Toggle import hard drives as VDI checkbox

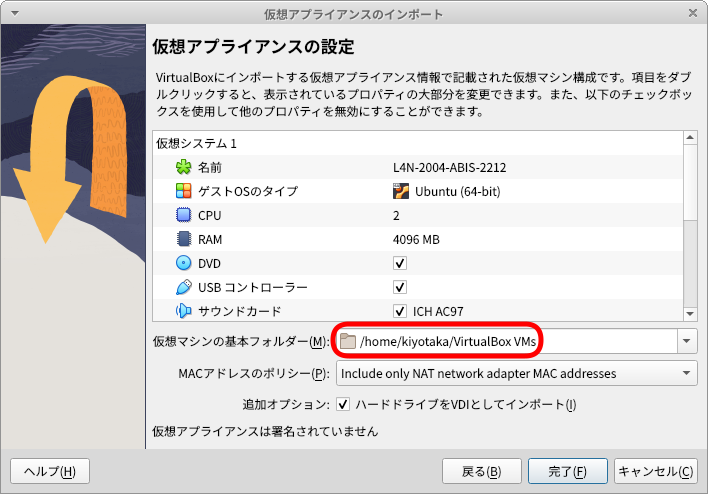click(343, 405)
